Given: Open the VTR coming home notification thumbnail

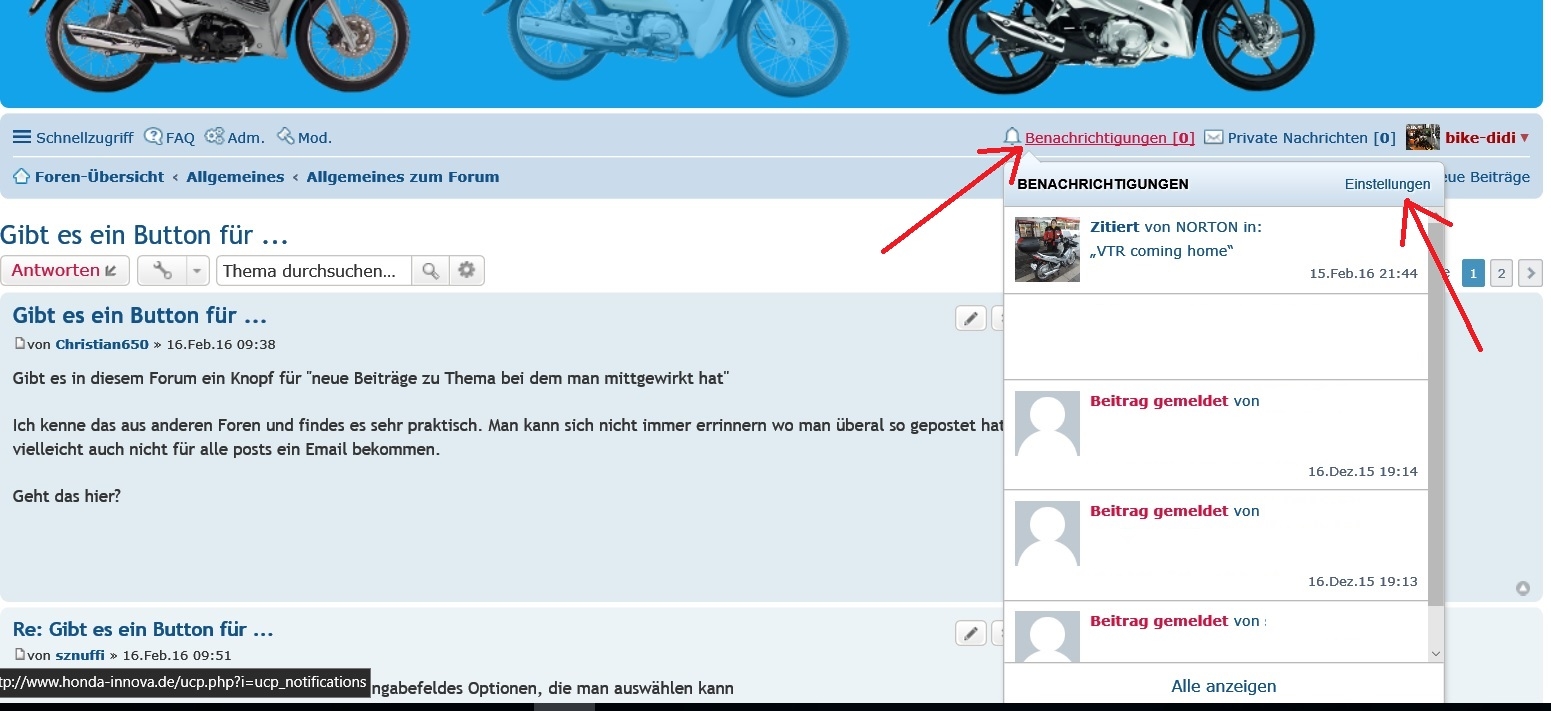Looking at the screenshot, I should click(1047, 249).
